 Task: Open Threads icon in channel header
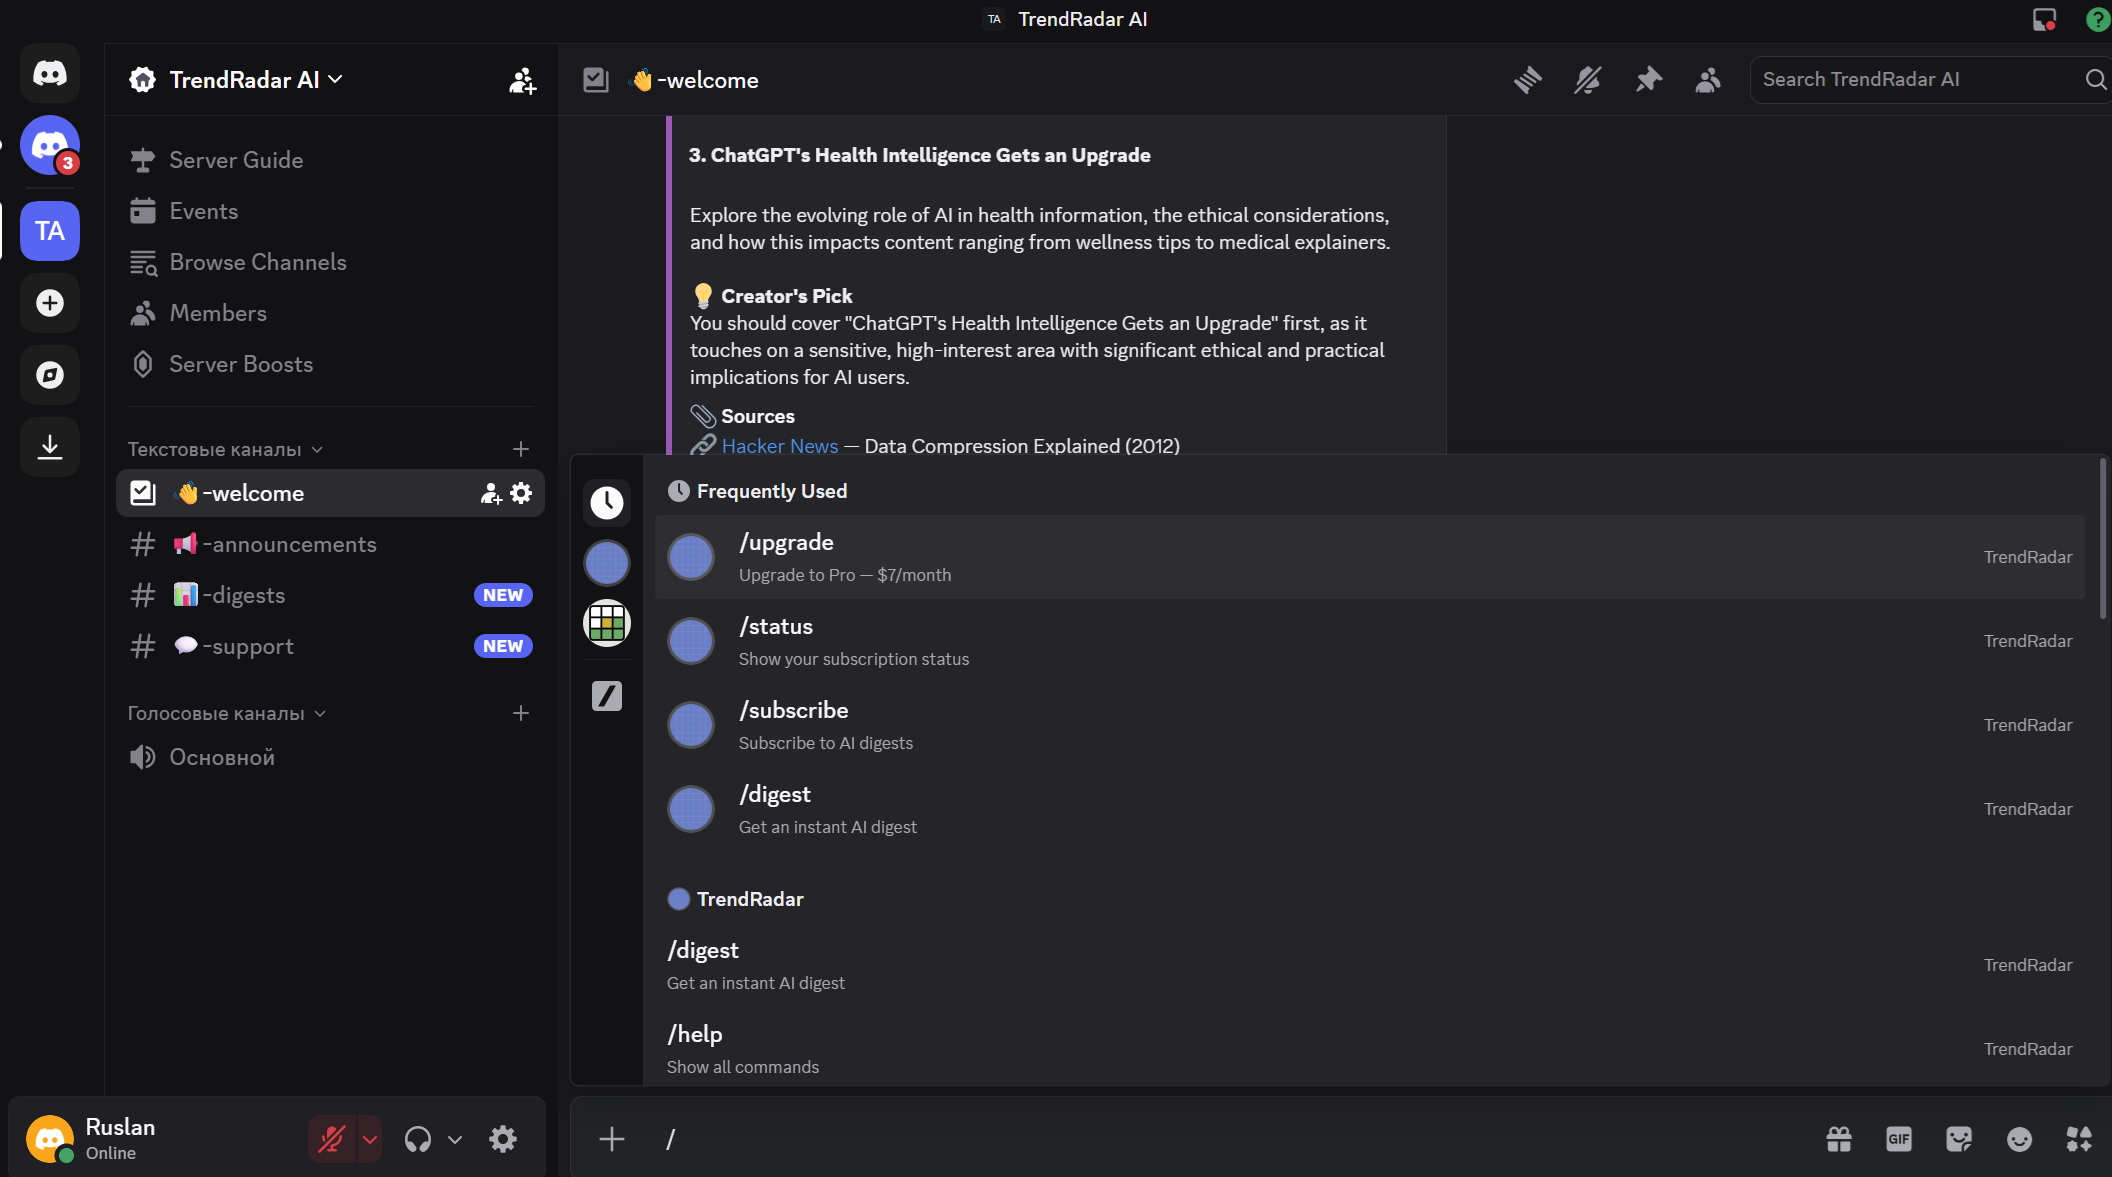click(x=1527, y=80)
